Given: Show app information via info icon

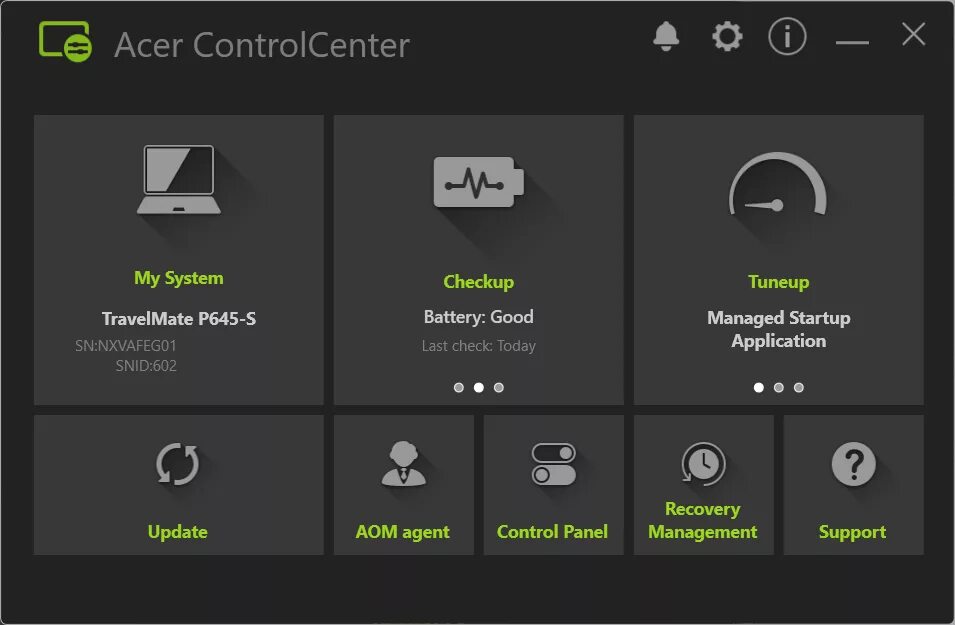Looking at the screenshot, I should (787, 37).
